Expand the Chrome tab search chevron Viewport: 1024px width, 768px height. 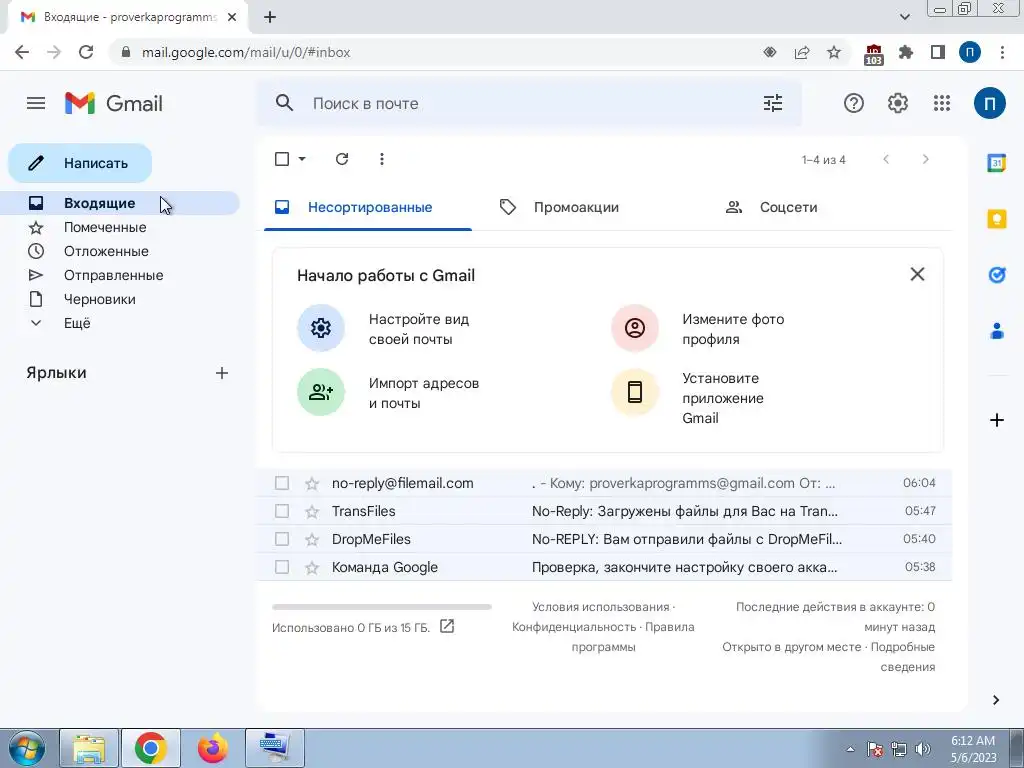tap(904, 17)
